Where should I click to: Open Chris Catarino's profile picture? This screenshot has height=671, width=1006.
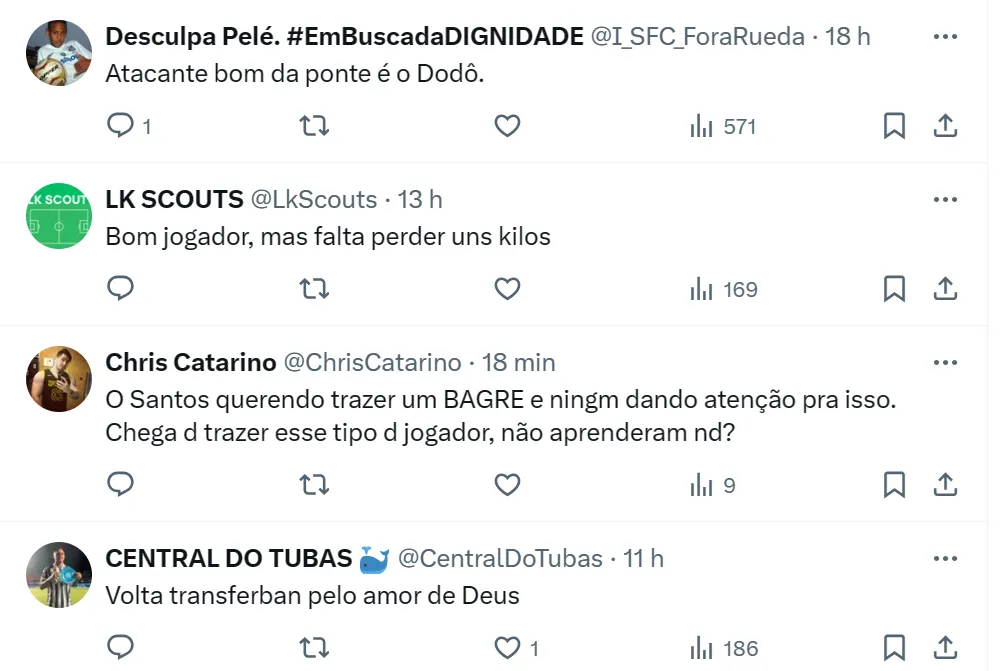(59, 379)
